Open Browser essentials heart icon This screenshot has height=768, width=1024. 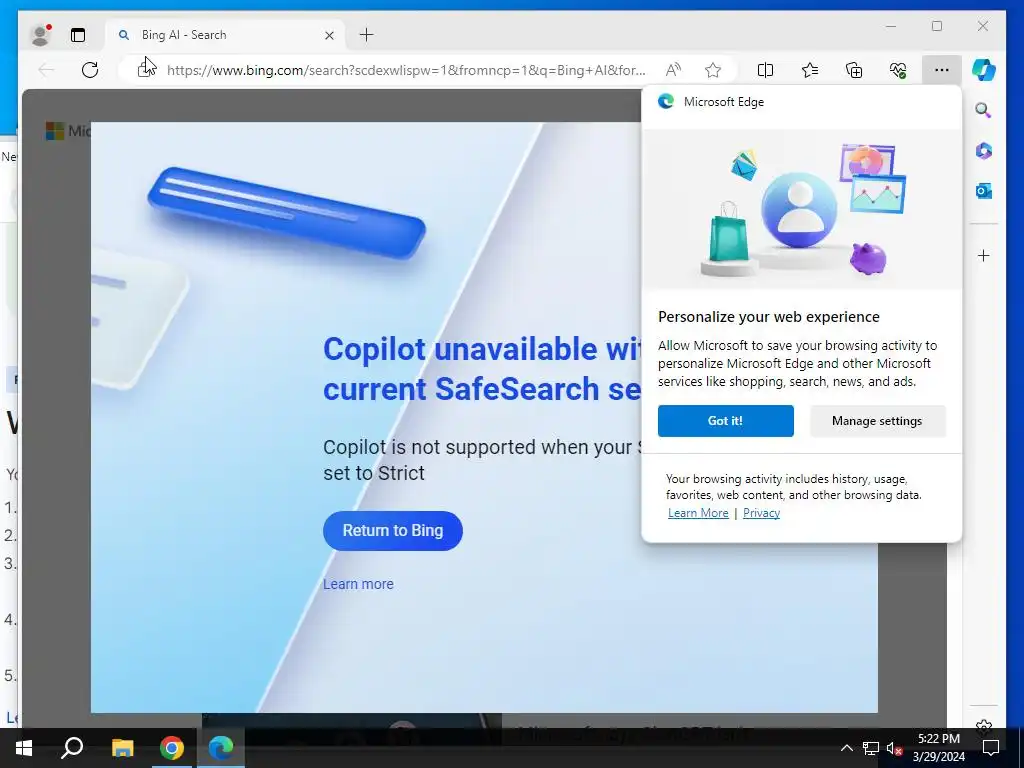[898, 70]
